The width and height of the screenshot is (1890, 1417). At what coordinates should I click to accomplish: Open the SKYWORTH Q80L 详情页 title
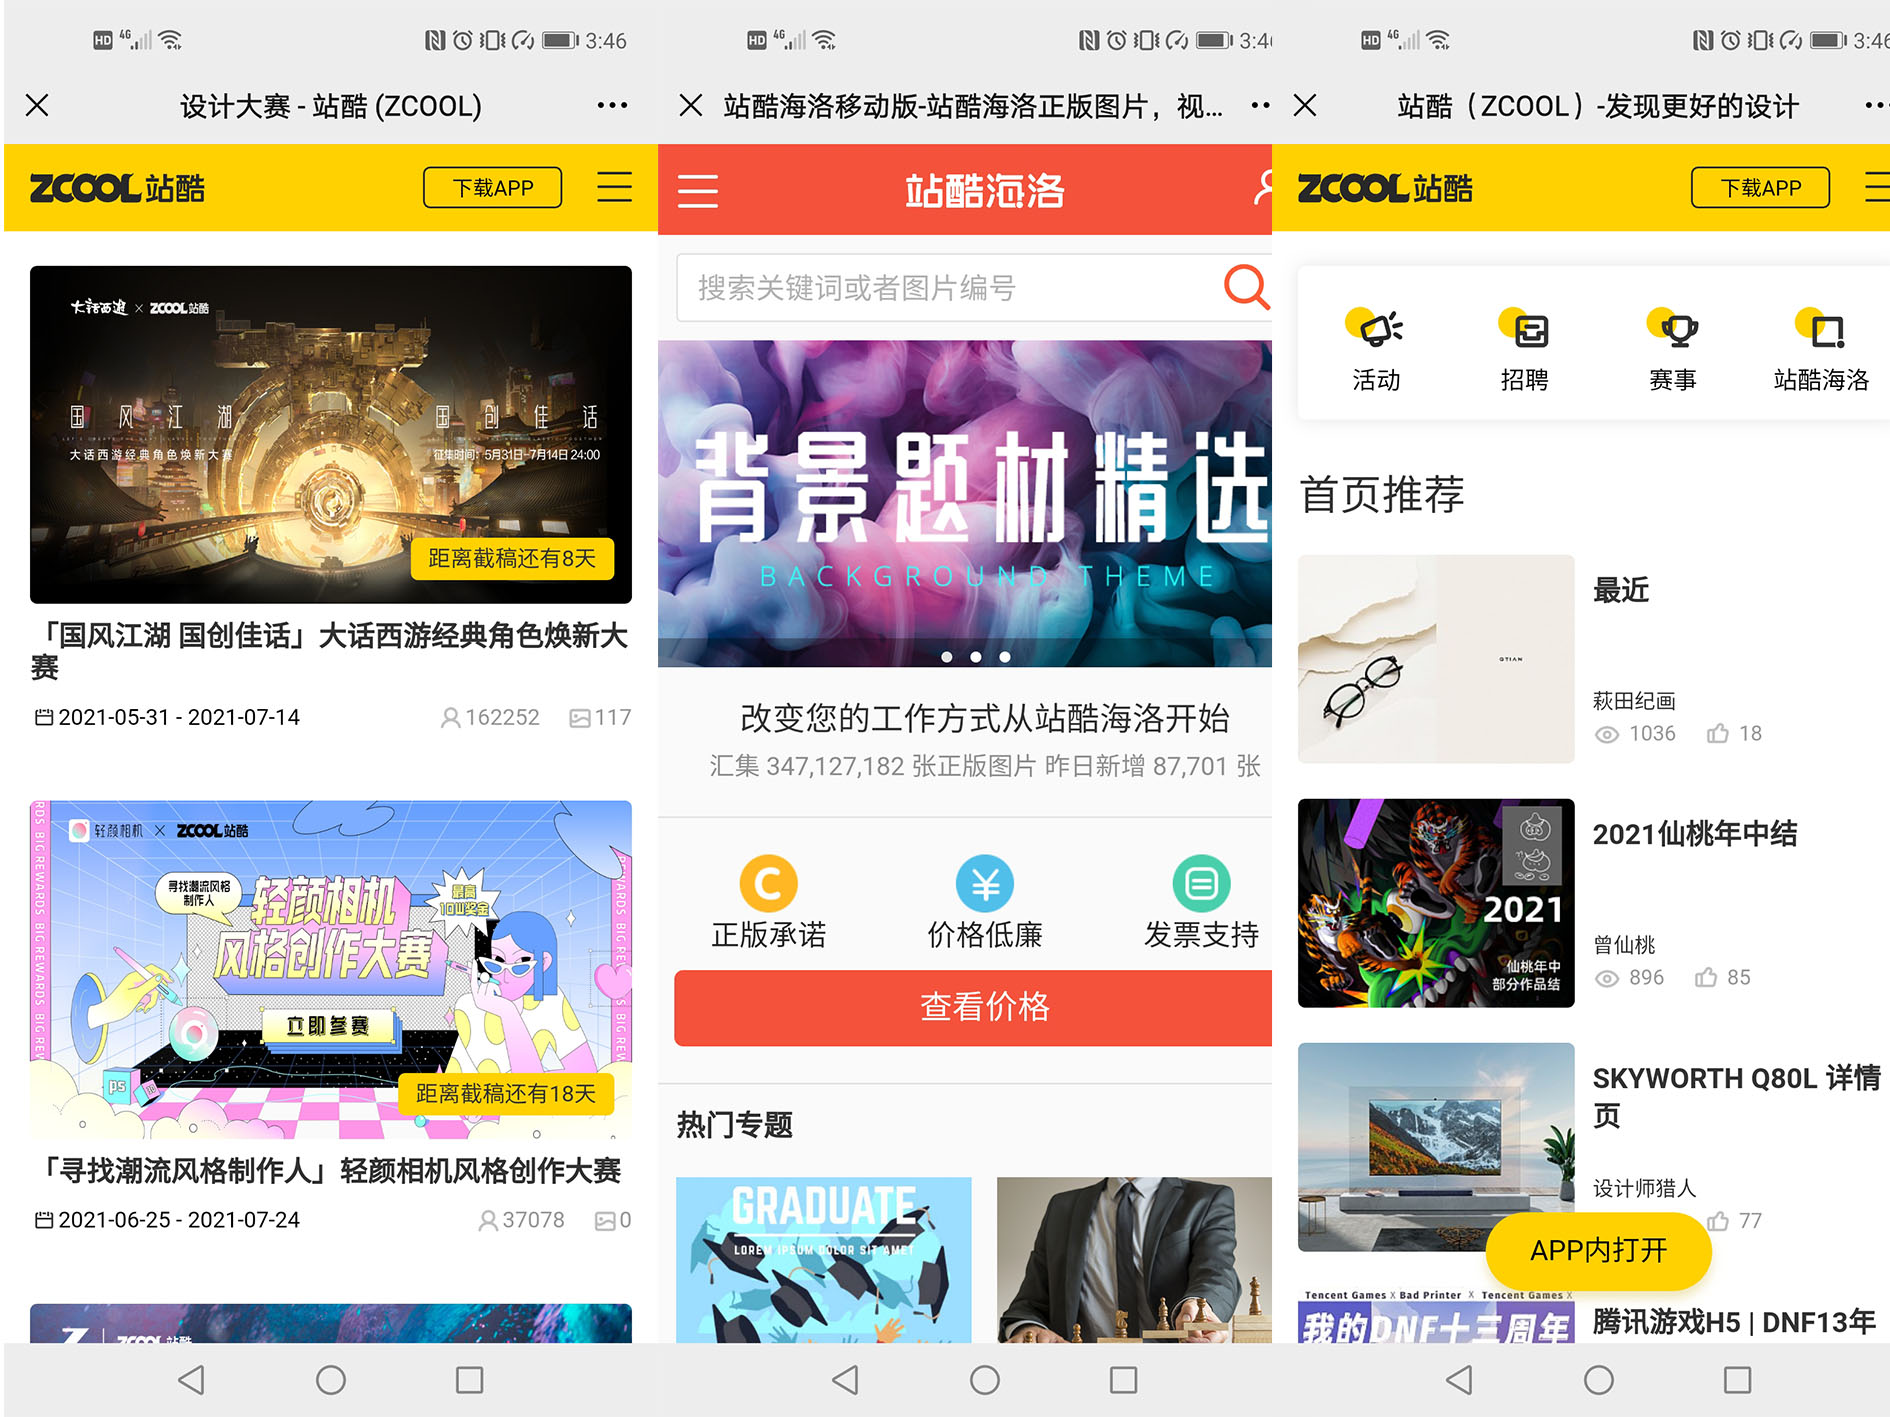pyautogui.click(x=1737, y=1096)
